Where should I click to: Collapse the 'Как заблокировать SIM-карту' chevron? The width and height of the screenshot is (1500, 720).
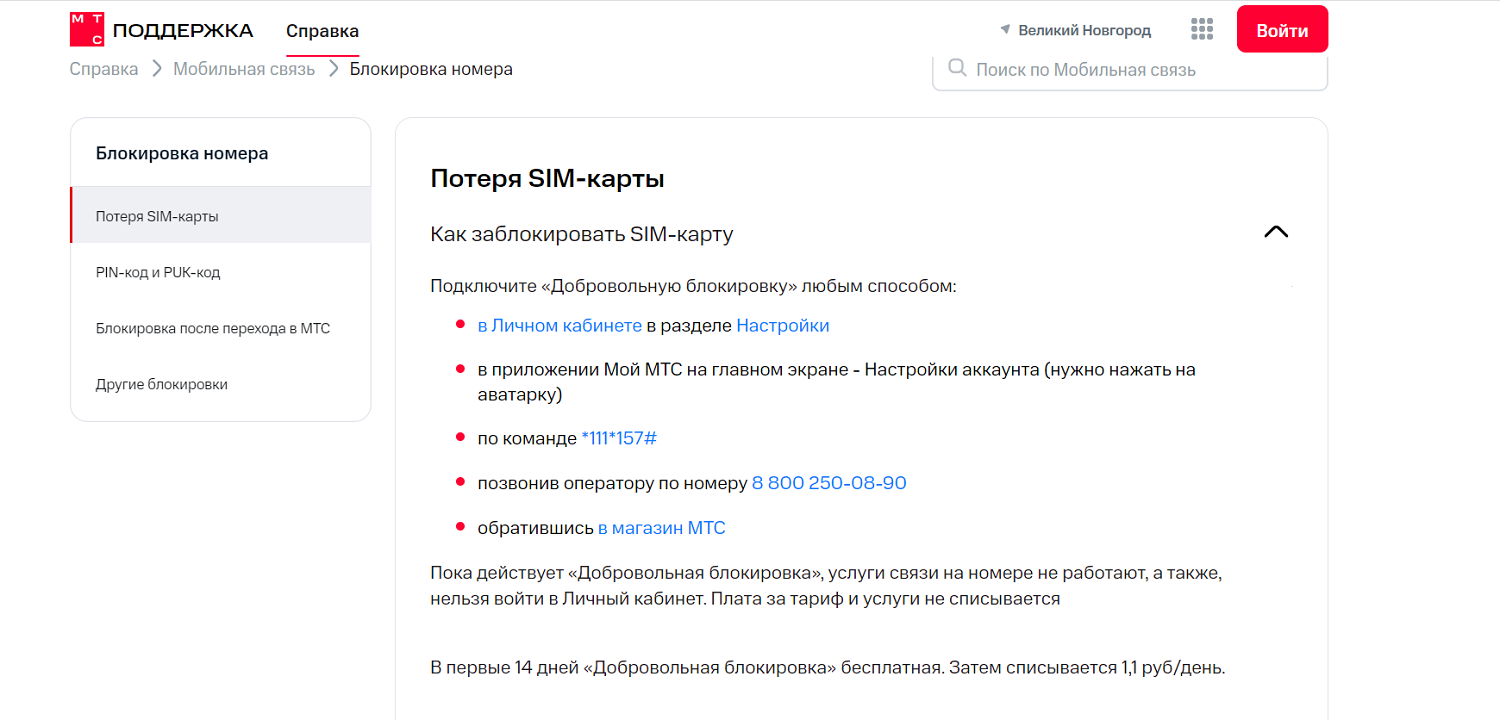pyautogui.click(x=1276, y=232)
